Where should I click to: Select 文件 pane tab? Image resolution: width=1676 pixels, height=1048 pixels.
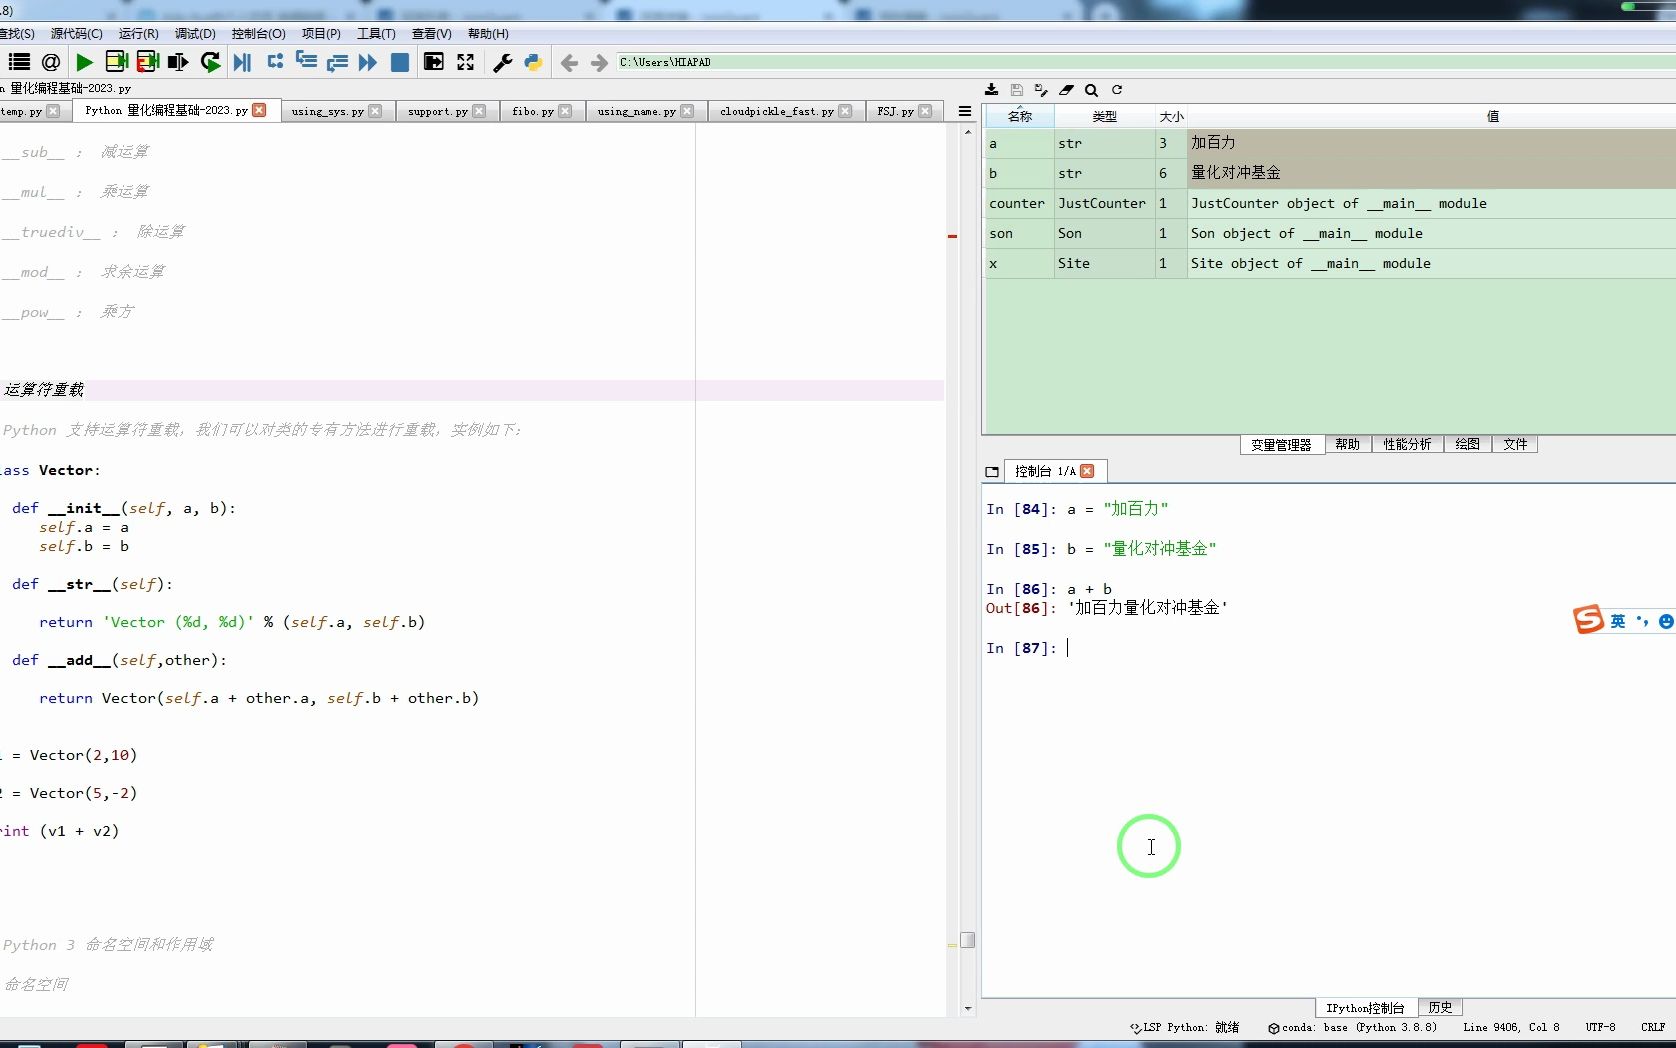1515,445
